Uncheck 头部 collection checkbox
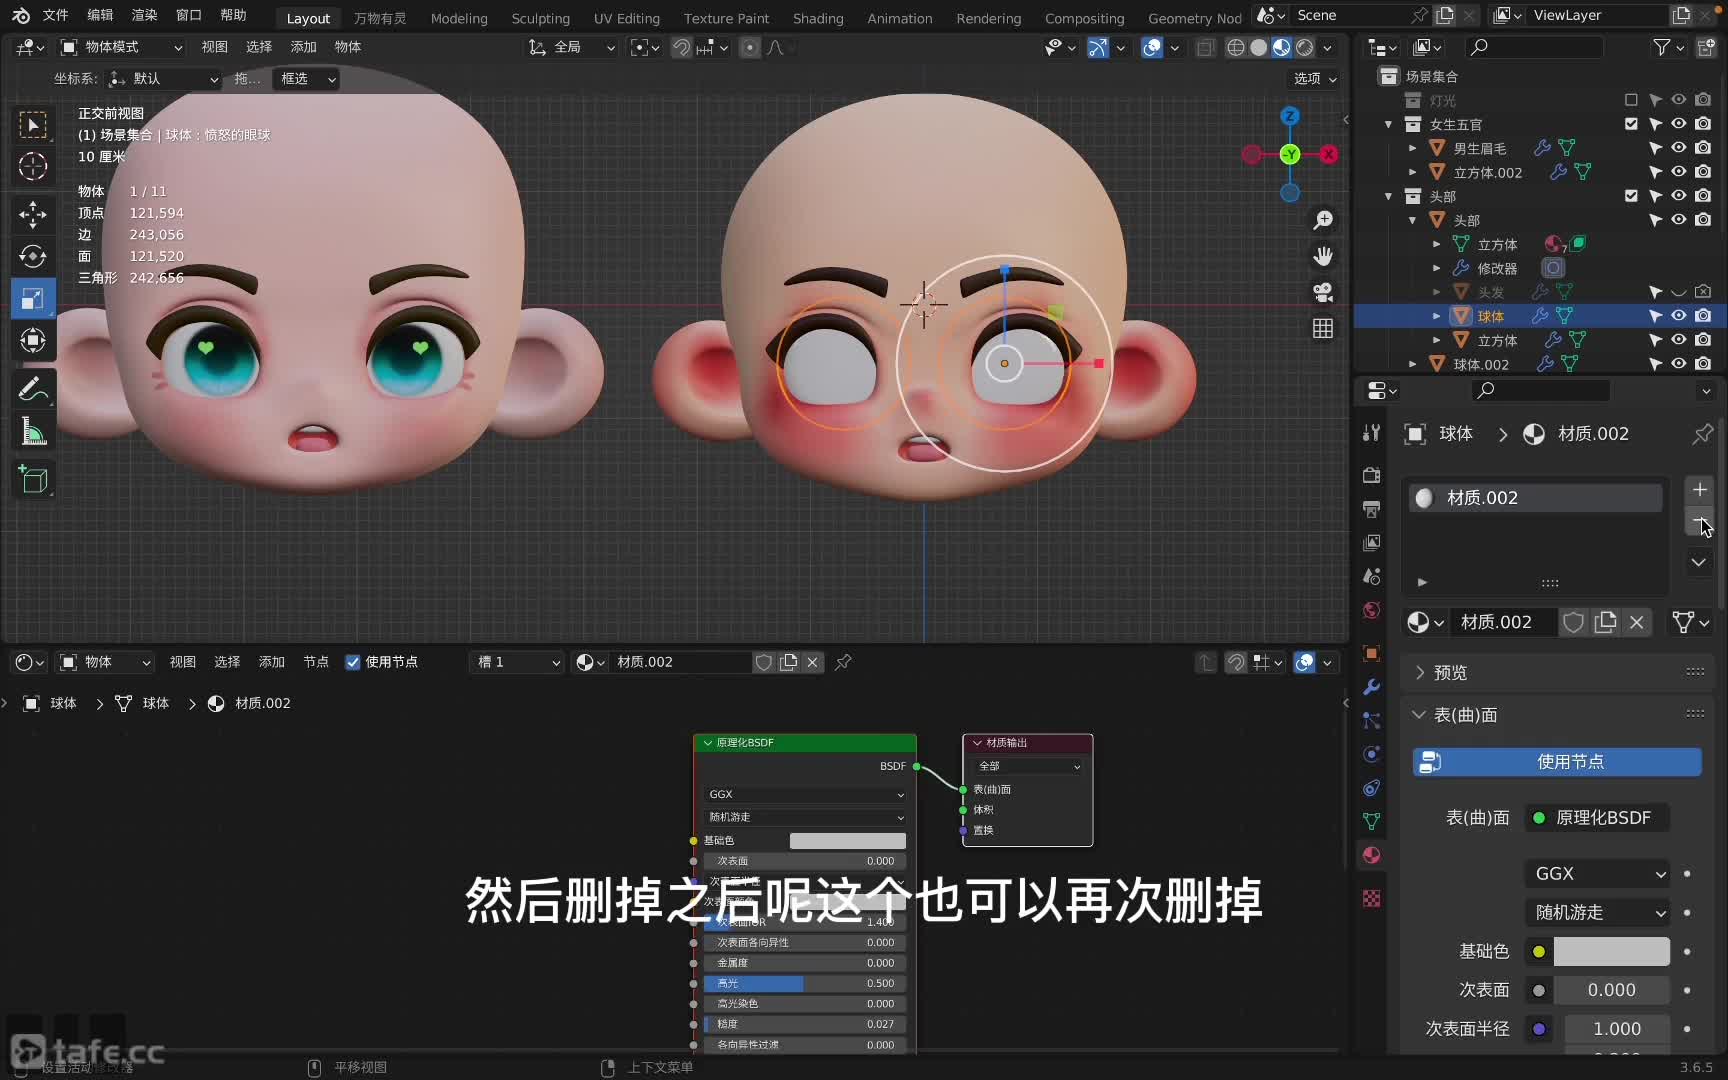1728x1080 pixels. tap(1631, 196)
